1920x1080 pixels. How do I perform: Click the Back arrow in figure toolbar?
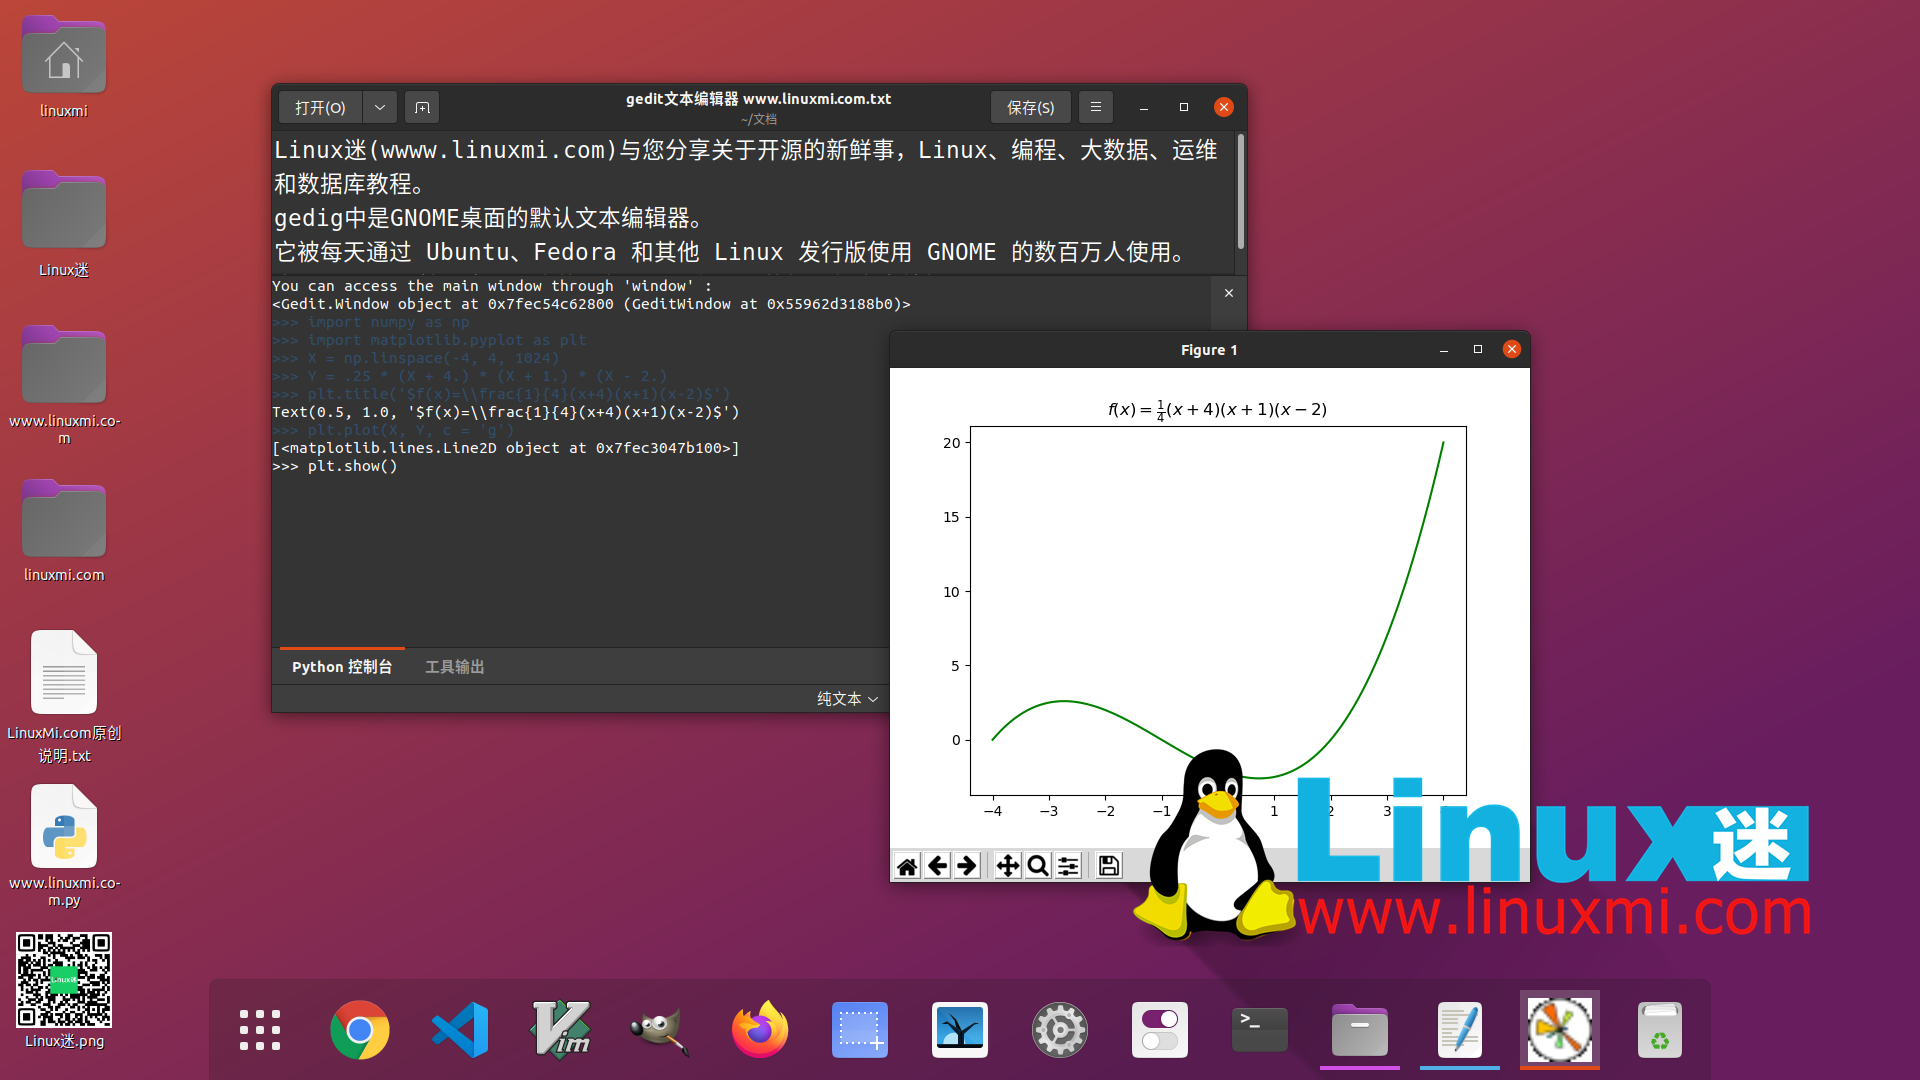pyautogui.click(x=937, y=866)
